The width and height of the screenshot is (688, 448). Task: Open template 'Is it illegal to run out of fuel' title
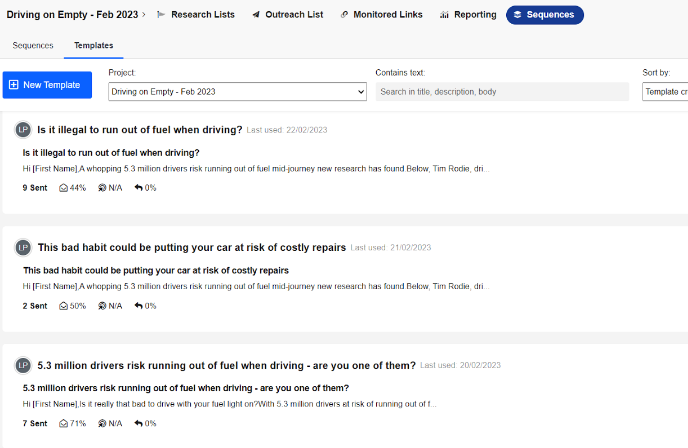pyautogui.click(x=140, y=130)
